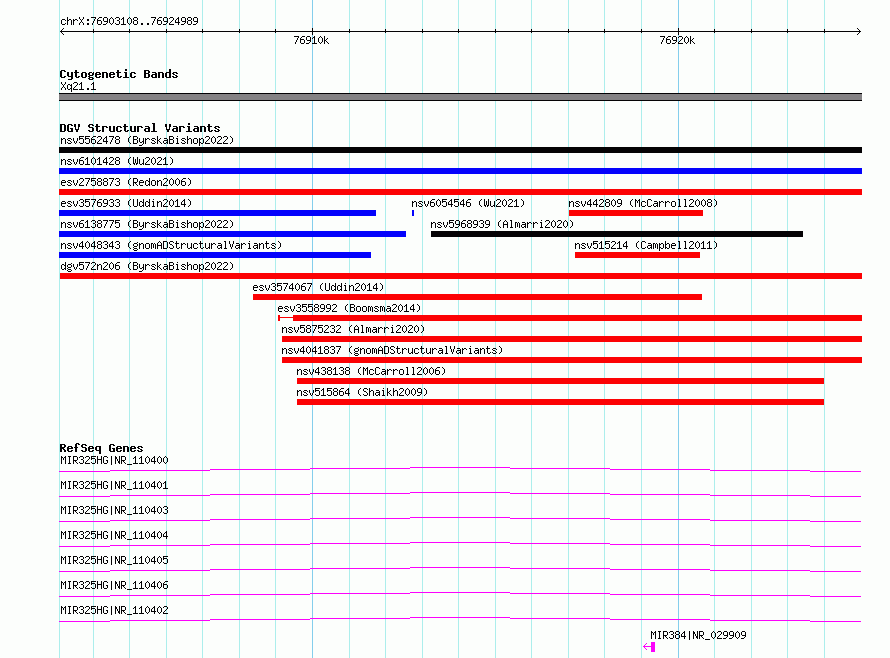Select the blue nsv4048343 variant bar
The image size is (890, 658).
215,255
